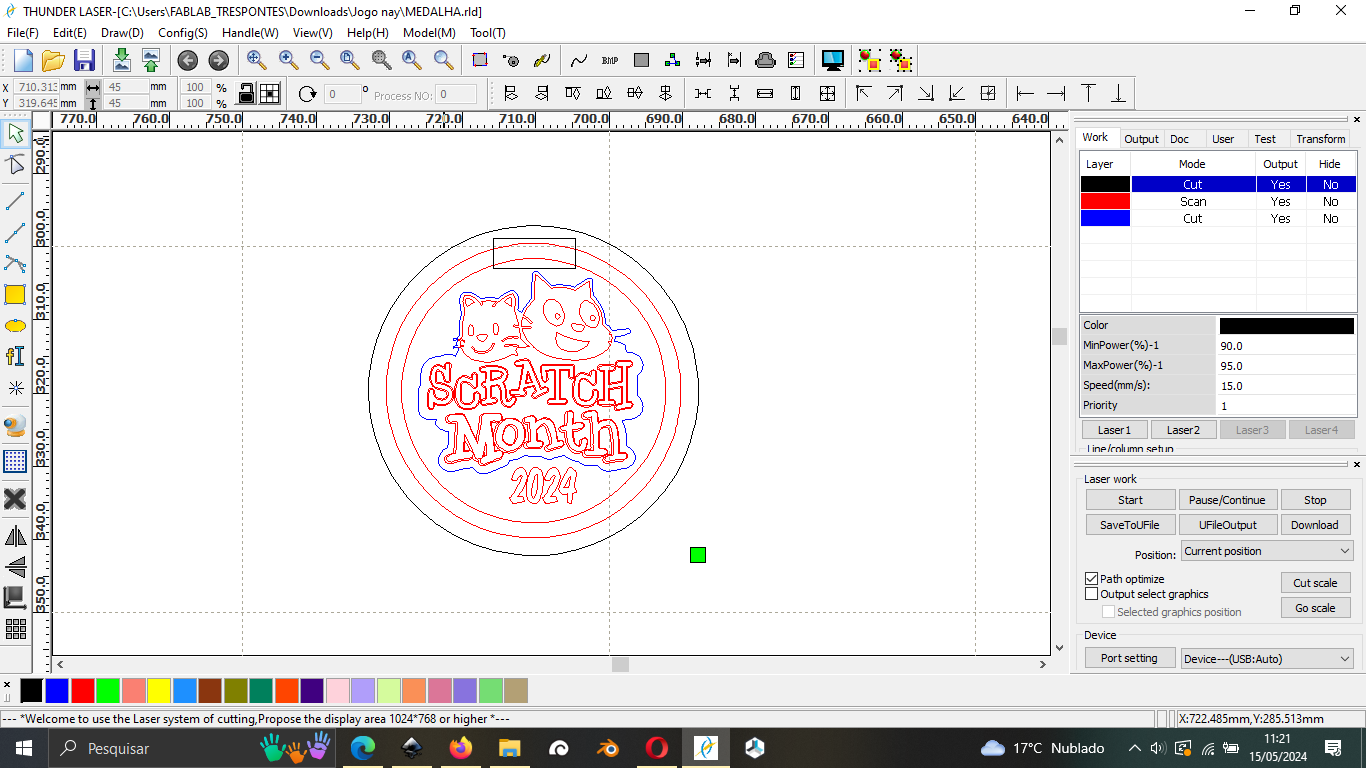The width and height of the screenshot is (1366, 768).
Task: Open Firefox from the Windows taskbar
Action: tap(460, 748)
